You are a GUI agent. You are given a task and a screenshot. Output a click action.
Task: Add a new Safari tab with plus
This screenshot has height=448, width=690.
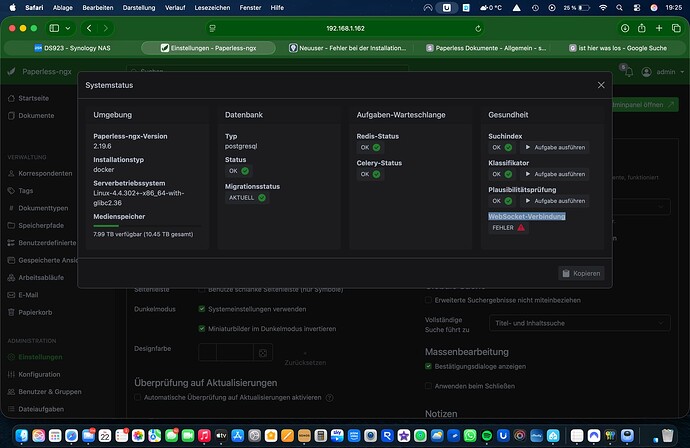[659, 28]
